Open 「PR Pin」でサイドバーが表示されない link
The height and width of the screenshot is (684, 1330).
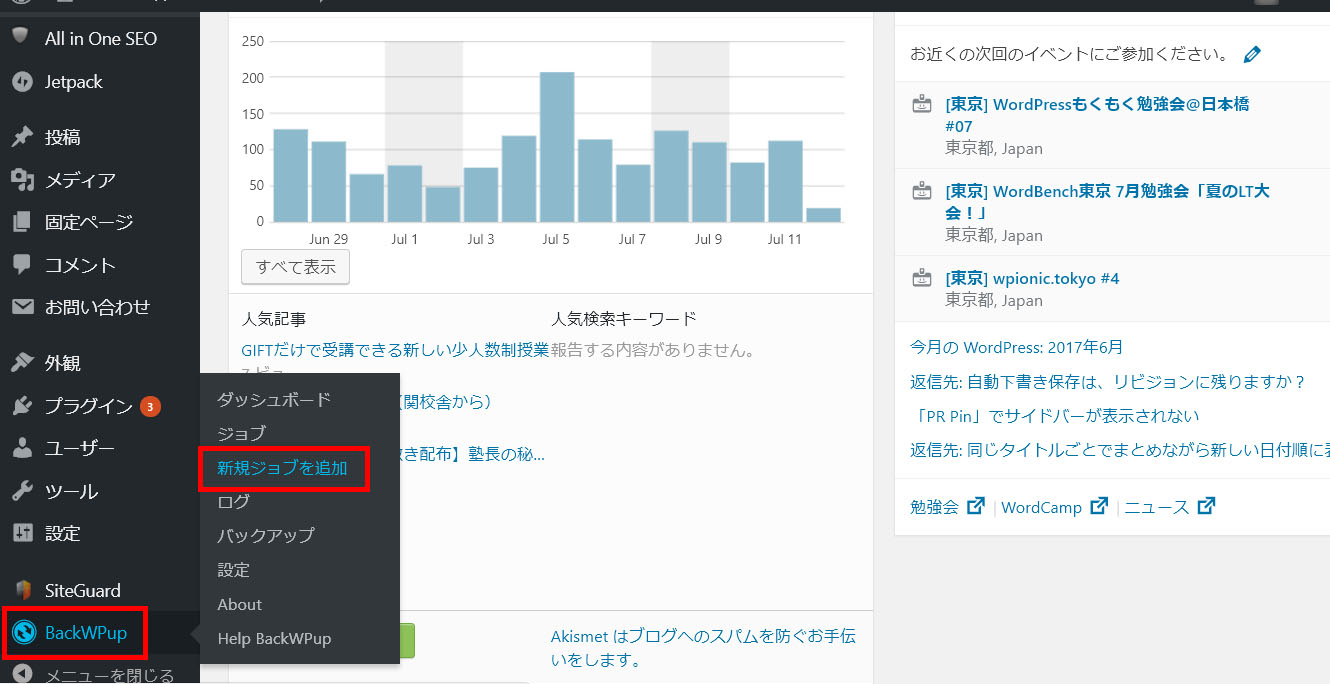click(x=1054, y=415)
